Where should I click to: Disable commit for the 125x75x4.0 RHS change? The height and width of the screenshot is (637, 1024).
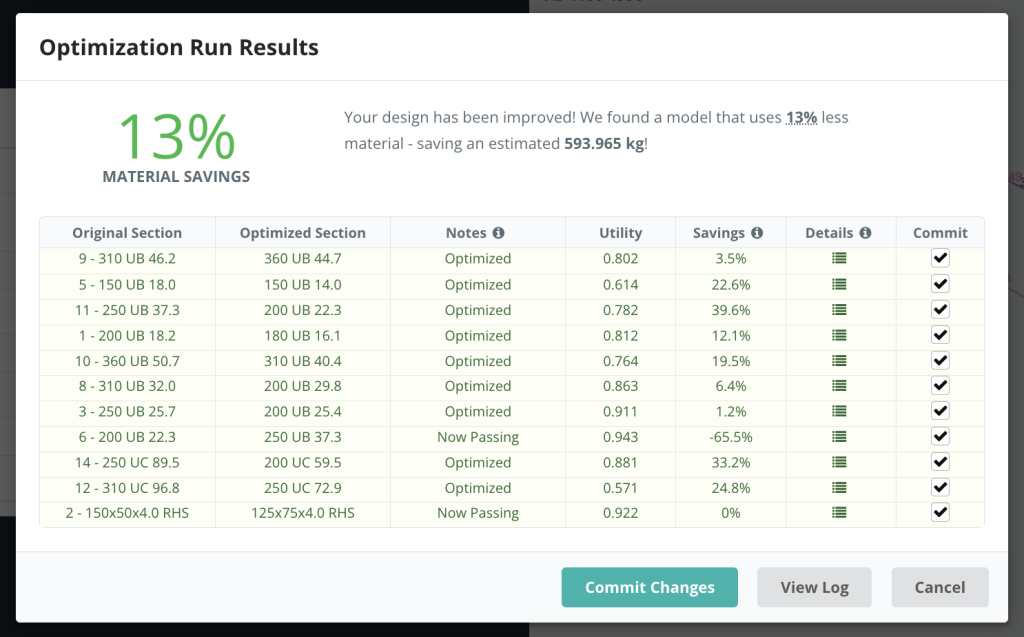pyautogui.click(x=938, y=512)
